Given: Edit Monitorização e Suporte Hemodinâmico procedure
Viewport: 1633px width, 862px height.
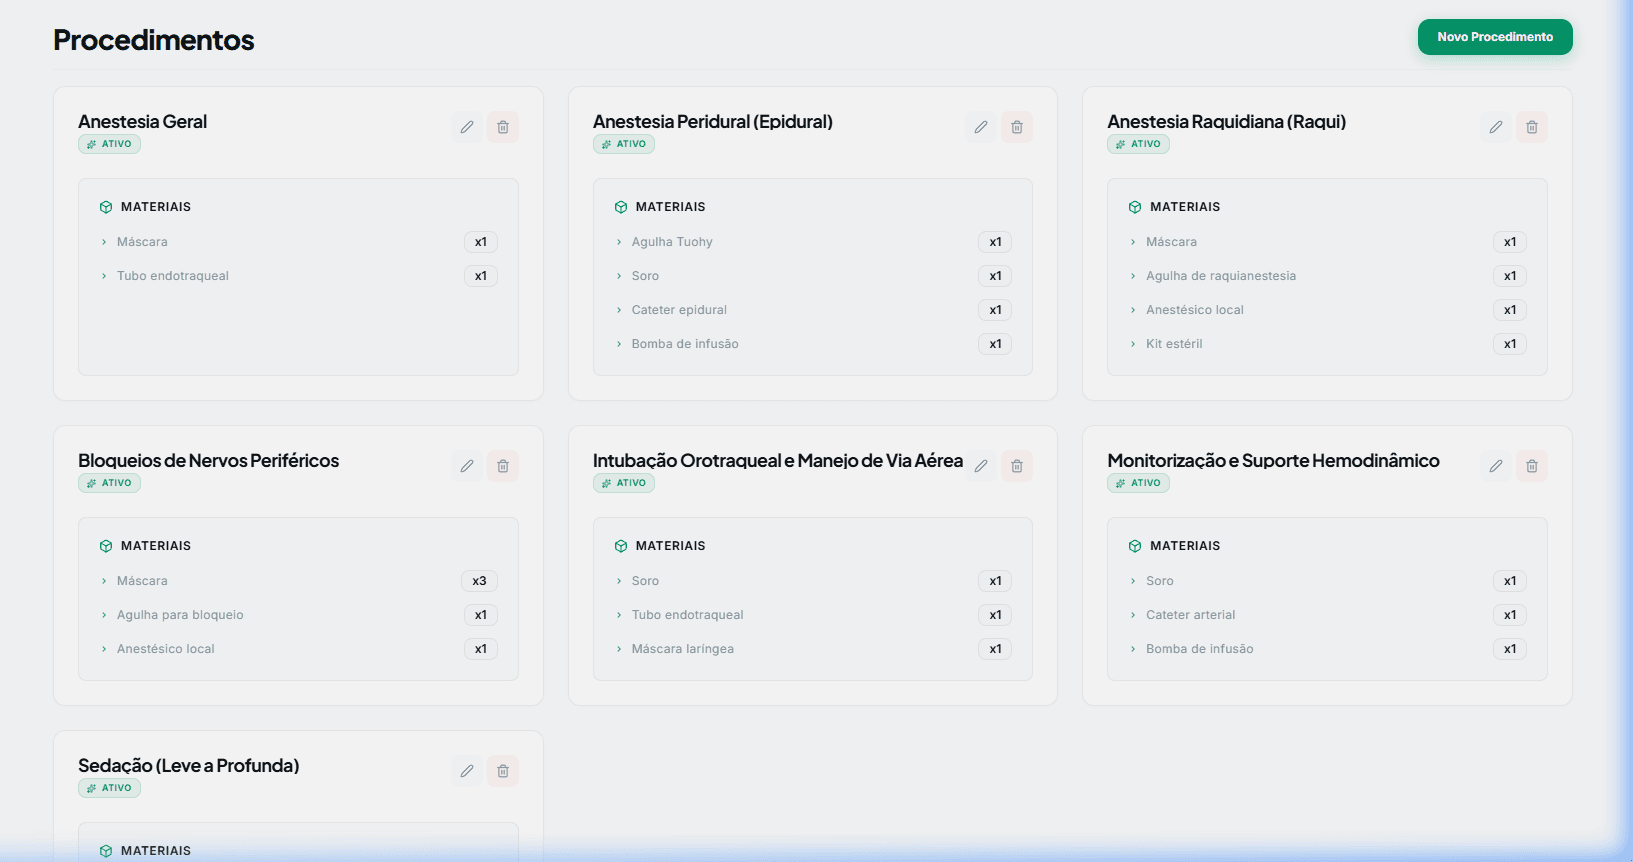Looking at the screenshot, I should (1496, 466).
